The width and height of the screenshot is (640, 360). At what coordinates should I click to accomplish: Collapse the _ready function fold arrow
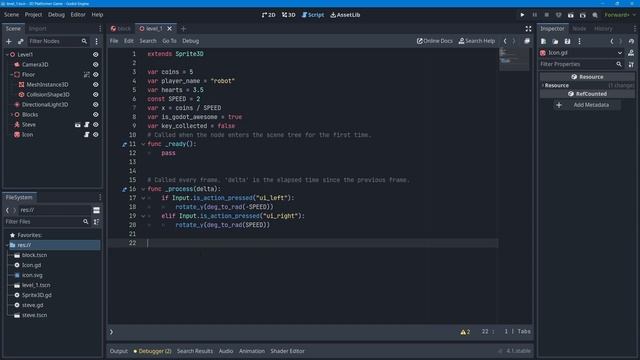click(143, 144)
